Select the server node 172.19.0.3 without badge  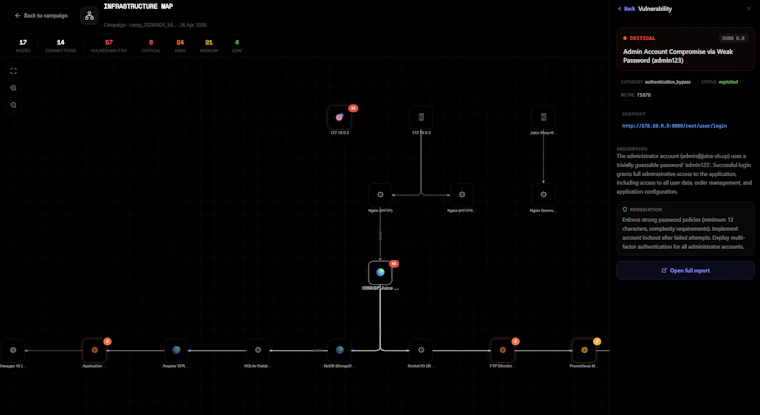tap(421, 117)
